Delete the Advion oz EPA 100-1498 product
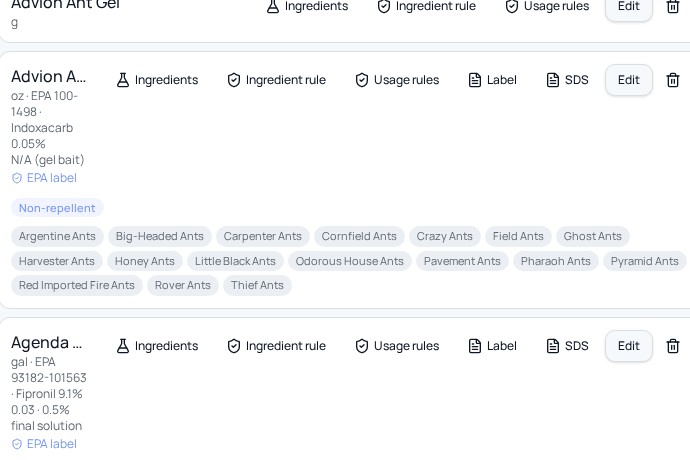 (x=673, y=80)
